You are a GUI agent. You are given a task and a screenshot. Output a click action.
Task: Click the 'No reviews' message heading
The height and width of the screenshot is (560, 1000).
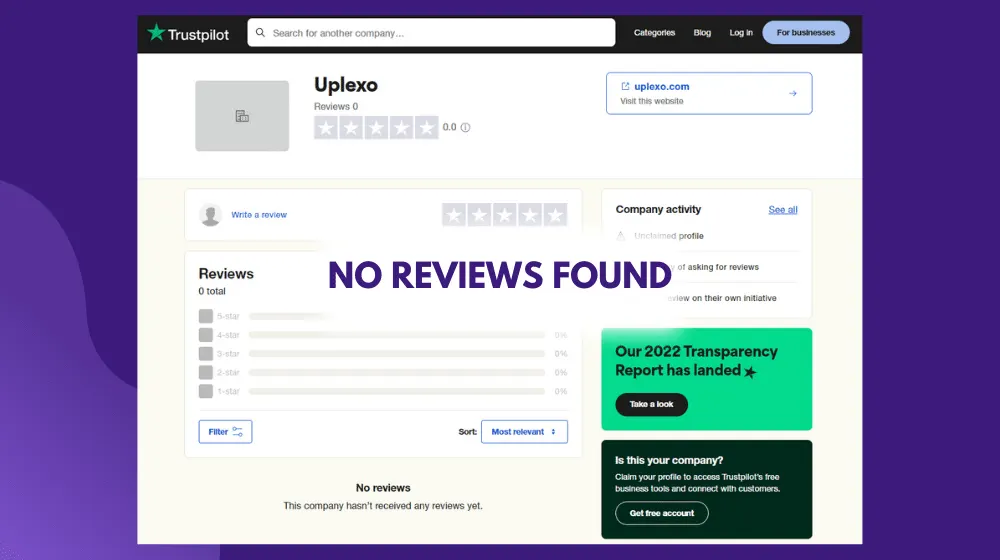tap(383, 488)
